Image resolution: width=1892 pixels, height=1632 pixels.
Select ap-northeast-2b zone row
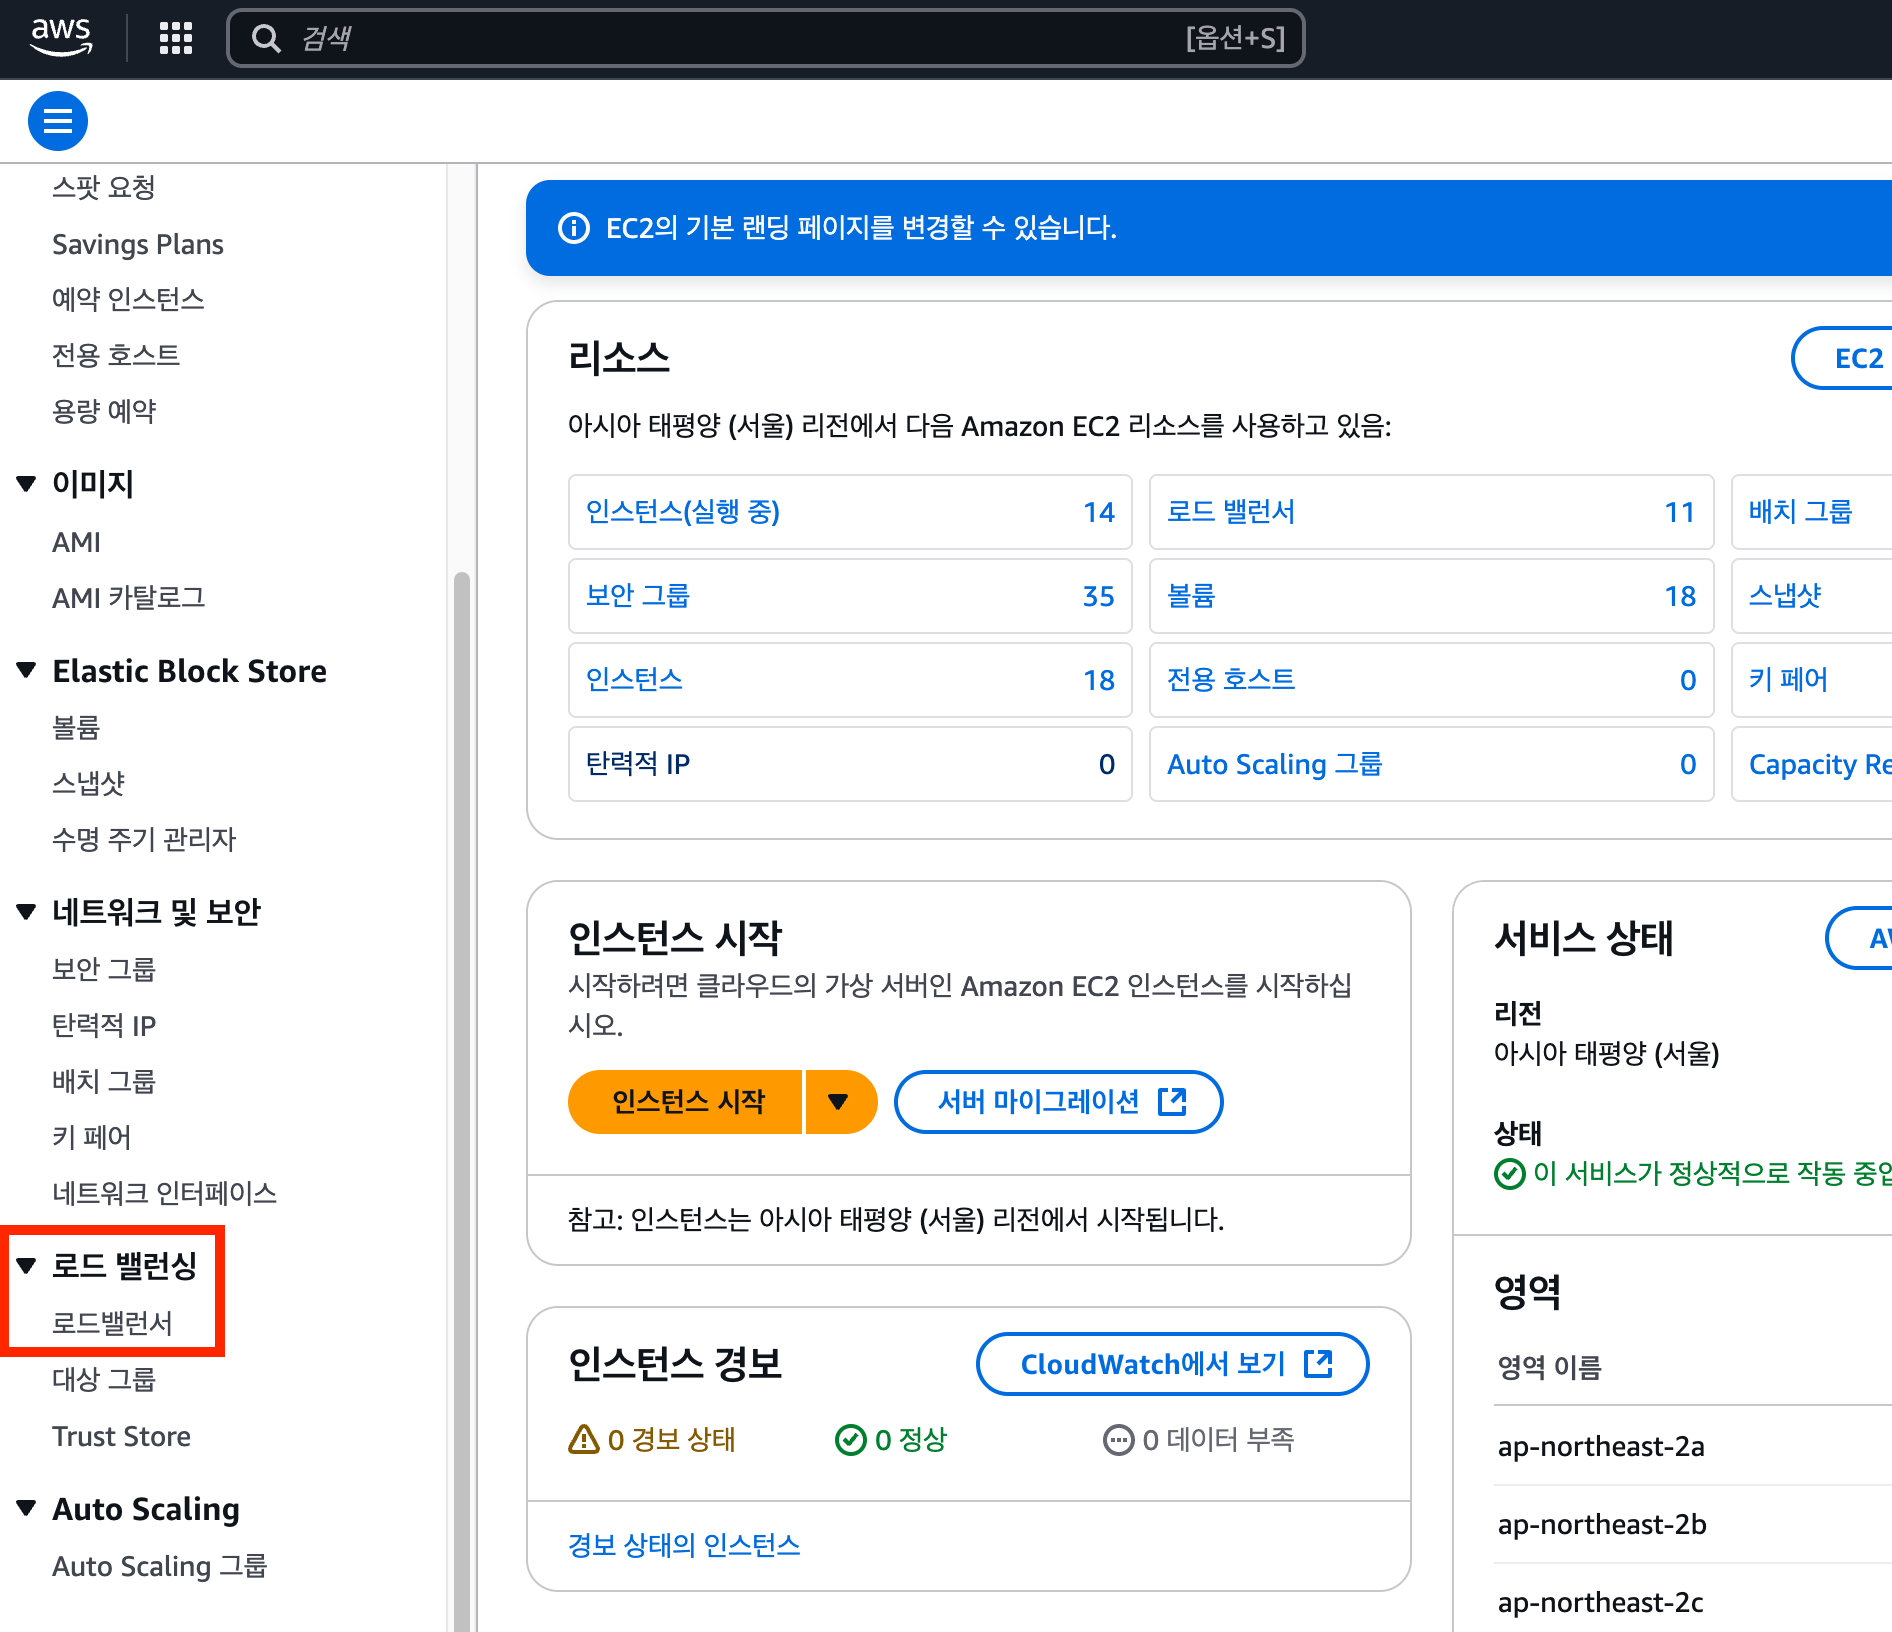tap(1693, 1524)
